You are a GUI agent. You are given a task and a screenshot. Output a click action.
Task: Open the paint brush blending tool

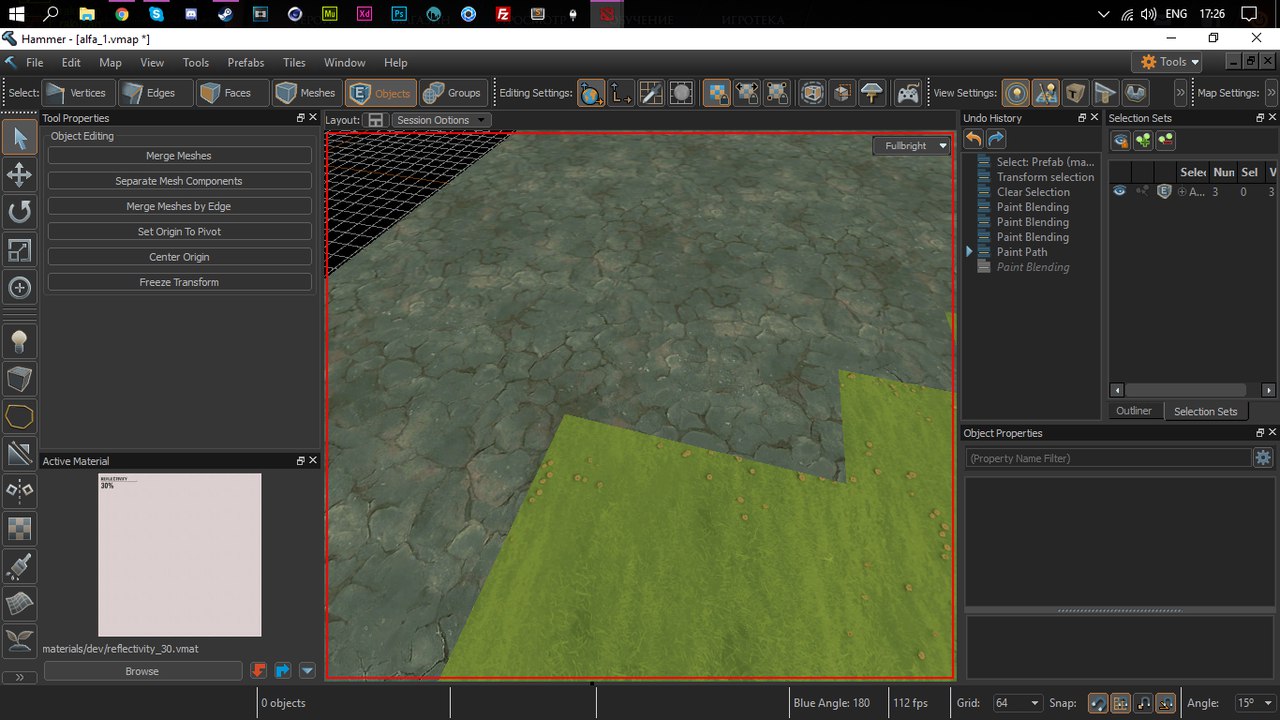click(19, 567)
